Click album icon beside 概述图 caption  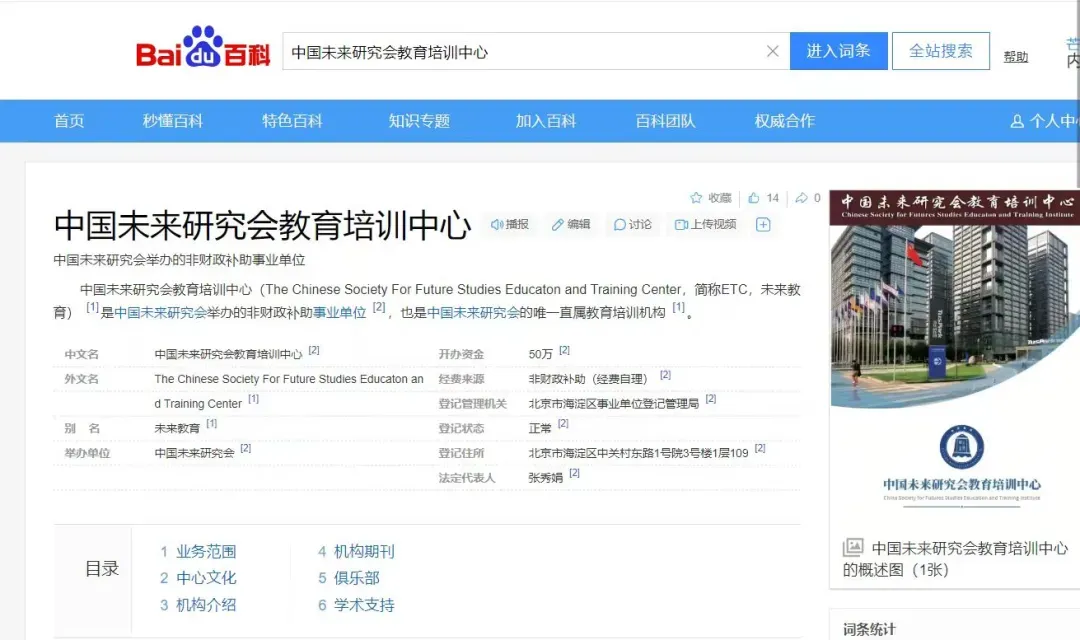[x=853, y=548]
